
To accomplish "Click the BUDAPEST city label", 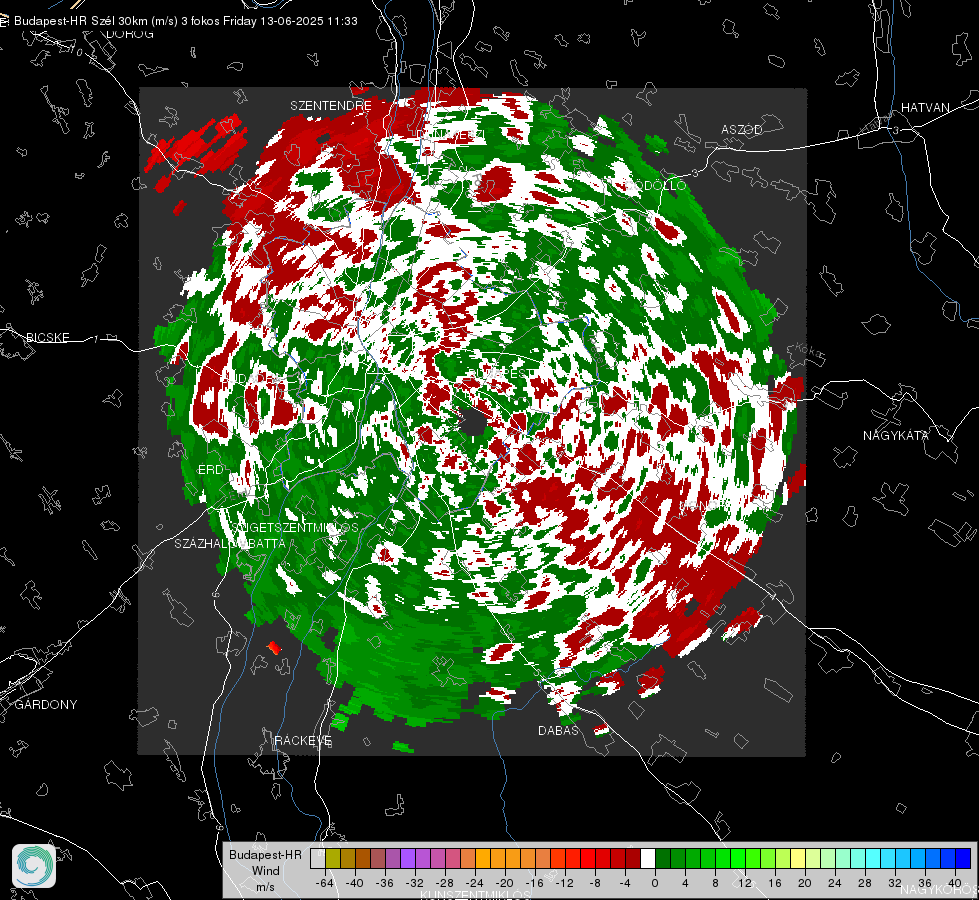I will tap(501, 373).
